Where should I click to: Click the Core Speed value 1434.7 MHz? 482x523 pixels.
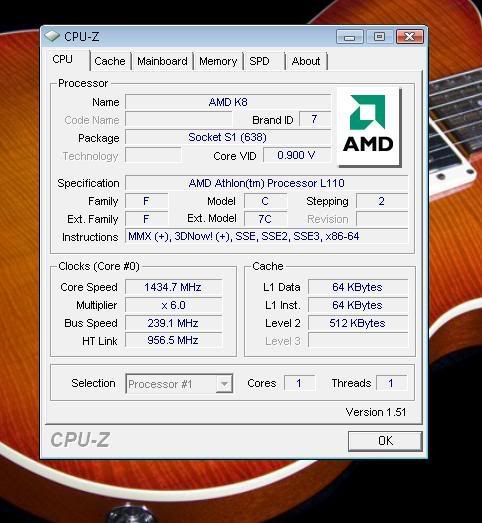(173, 287)
